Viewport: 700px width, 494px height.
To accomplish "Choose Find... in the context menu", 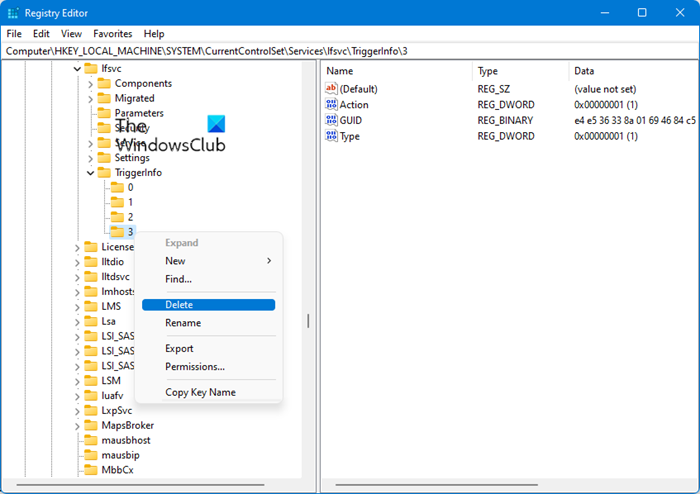I will point(208,279).
